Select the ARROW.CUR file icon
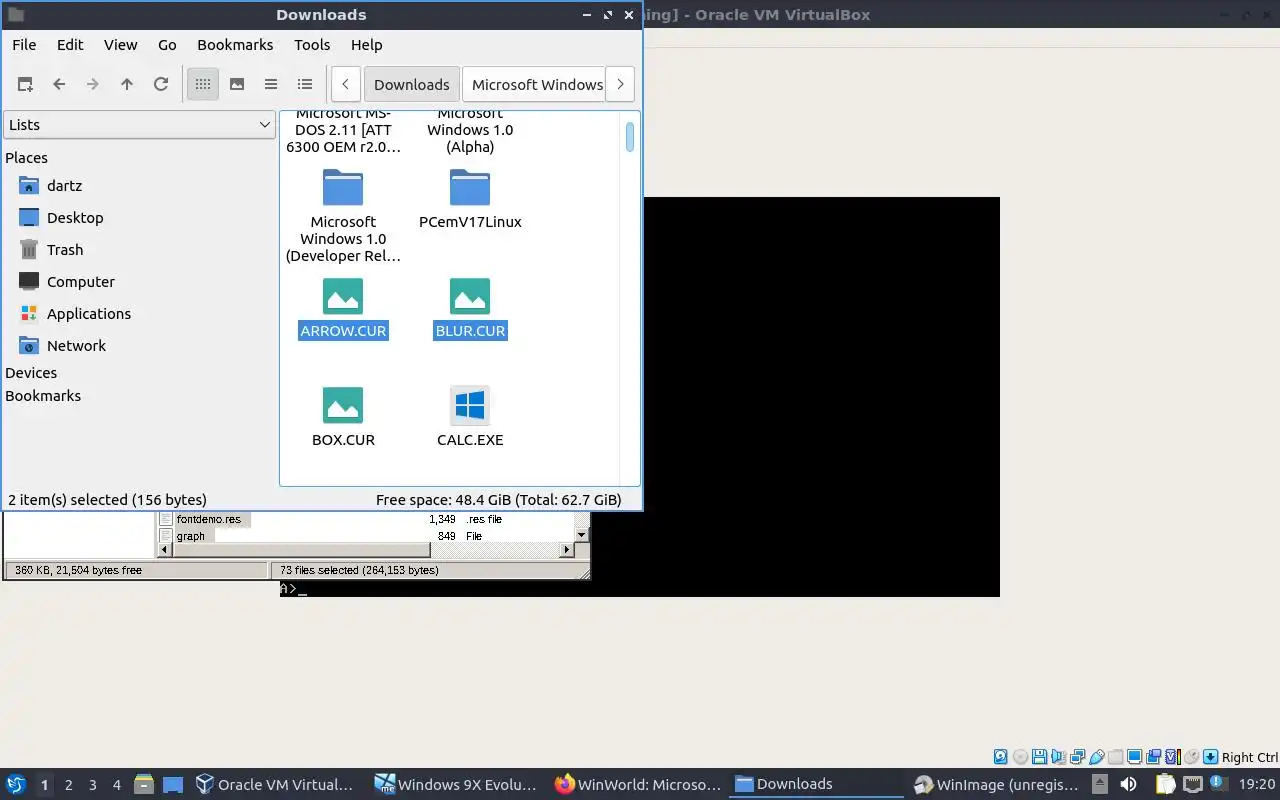Screen dimensions: 1280x800 pos(343,297)
